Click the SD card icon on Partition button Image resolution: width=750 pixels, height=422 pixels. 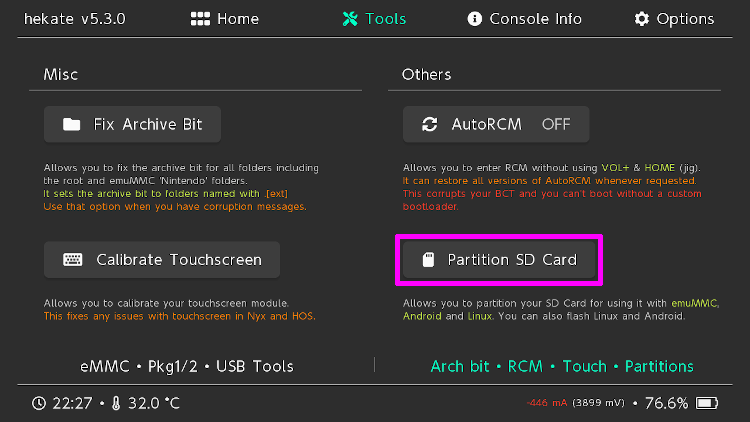point(429,260)
